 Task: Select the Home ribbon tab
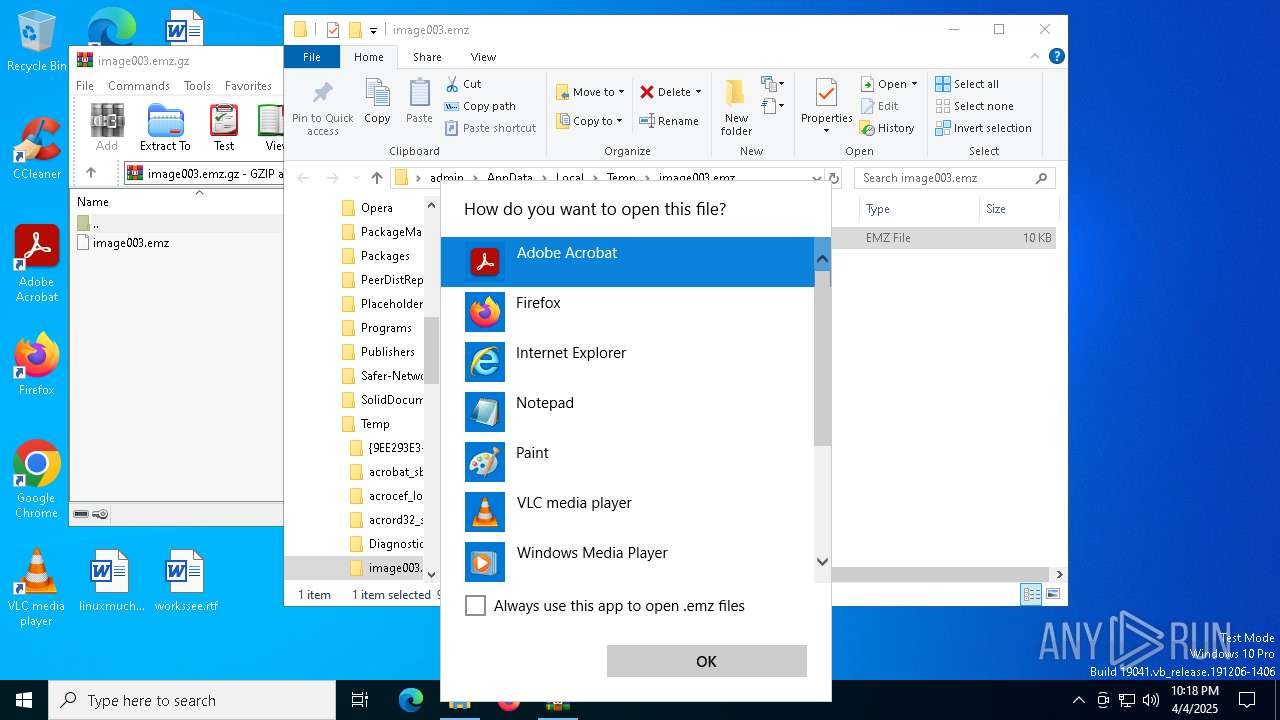[x=369, y=57]
